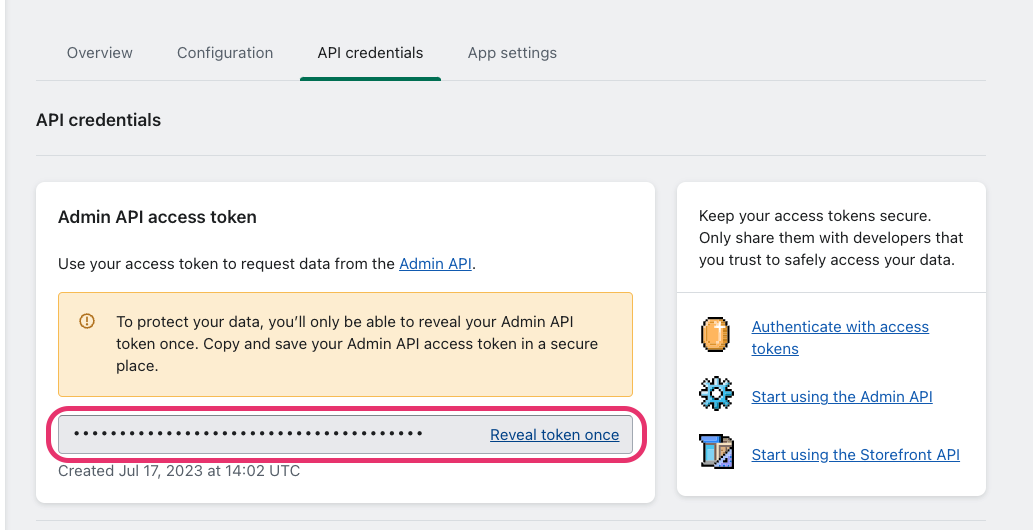Open Start using the Storefront API link
This screenshot has height=530, width=1033.
pyautogui.click(x=855, y=455)
